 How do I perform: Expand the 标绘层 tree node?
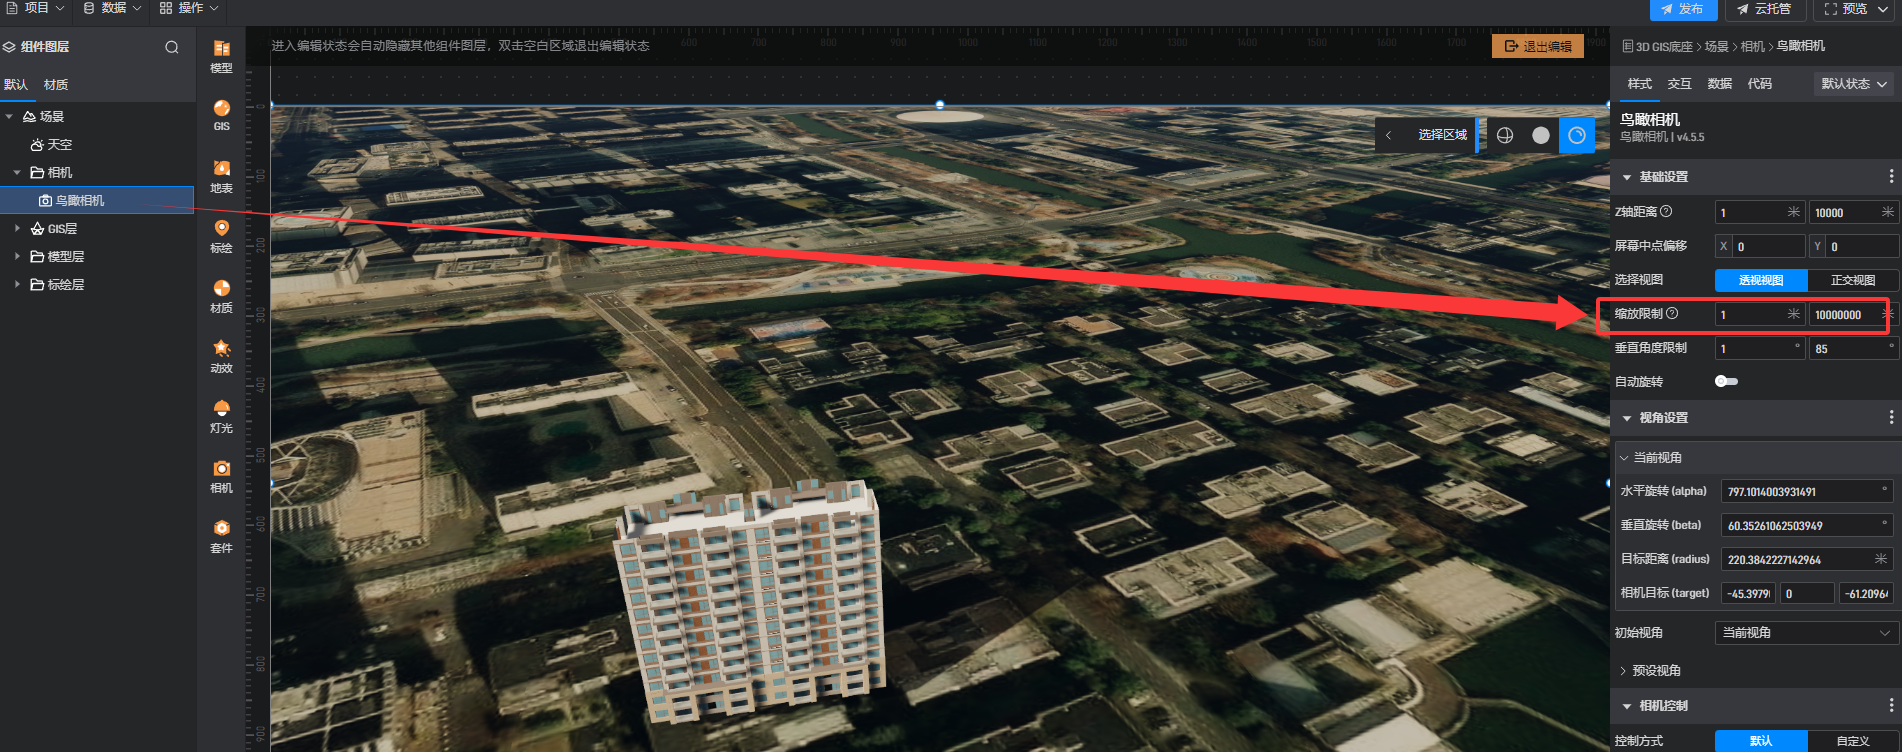click(17, 285)
